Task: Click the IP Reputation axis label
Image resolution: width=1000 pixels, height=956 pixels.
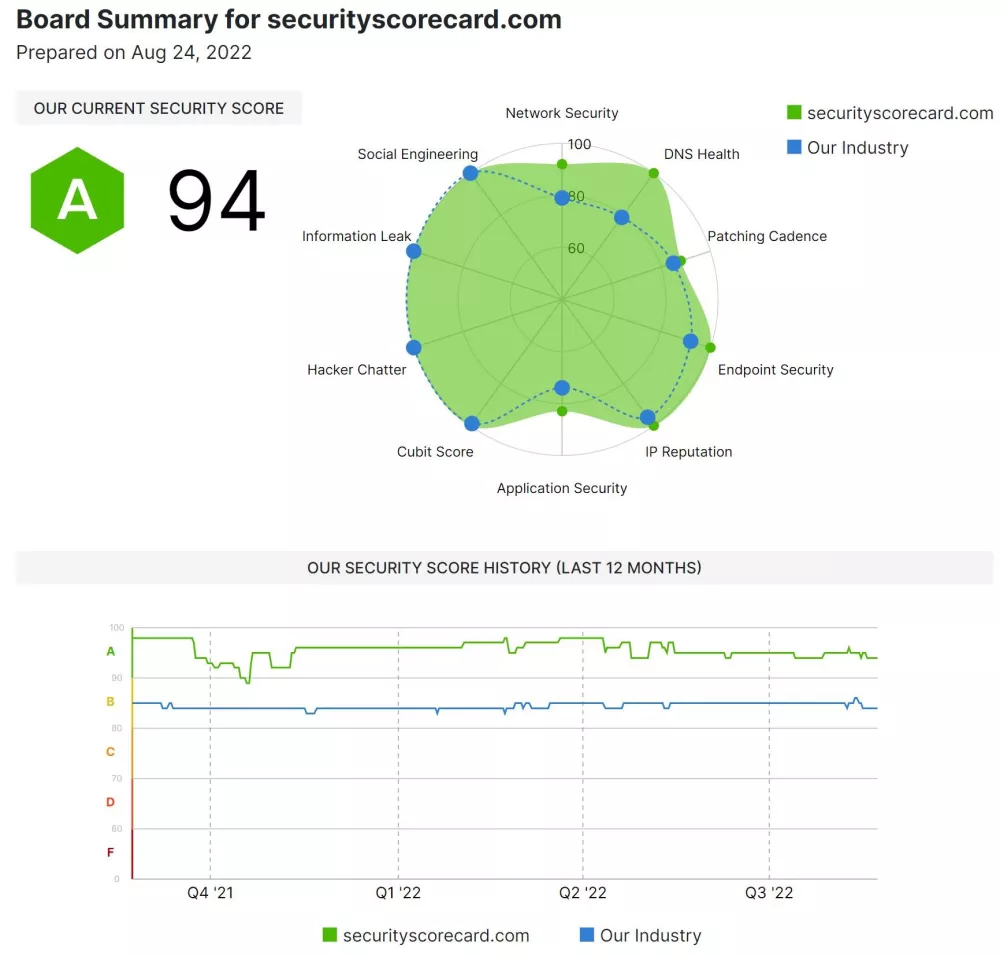Action: (x=688, y=452)
